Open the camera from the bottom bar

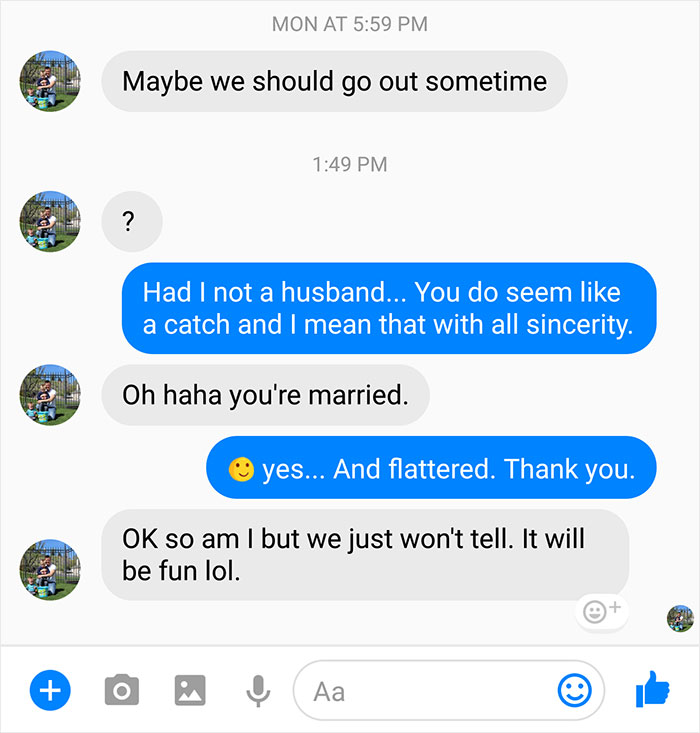pyautogui.click(x=122, y=690)
